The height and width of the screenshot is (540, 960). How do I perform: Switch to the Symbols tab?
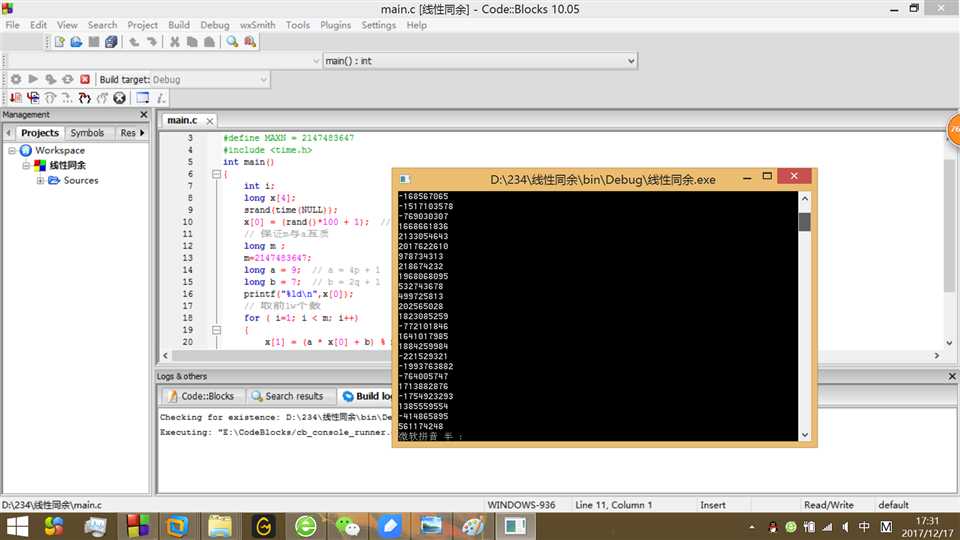87,133
